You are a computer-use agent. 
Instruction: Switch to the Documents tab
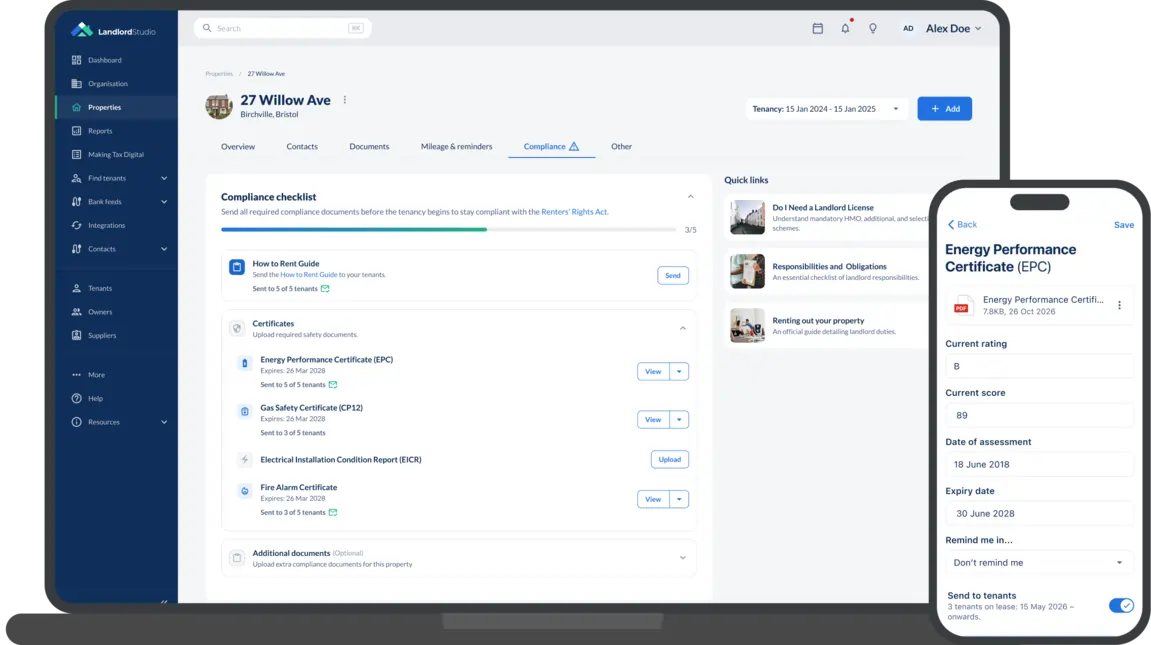(x=369, y=147)
